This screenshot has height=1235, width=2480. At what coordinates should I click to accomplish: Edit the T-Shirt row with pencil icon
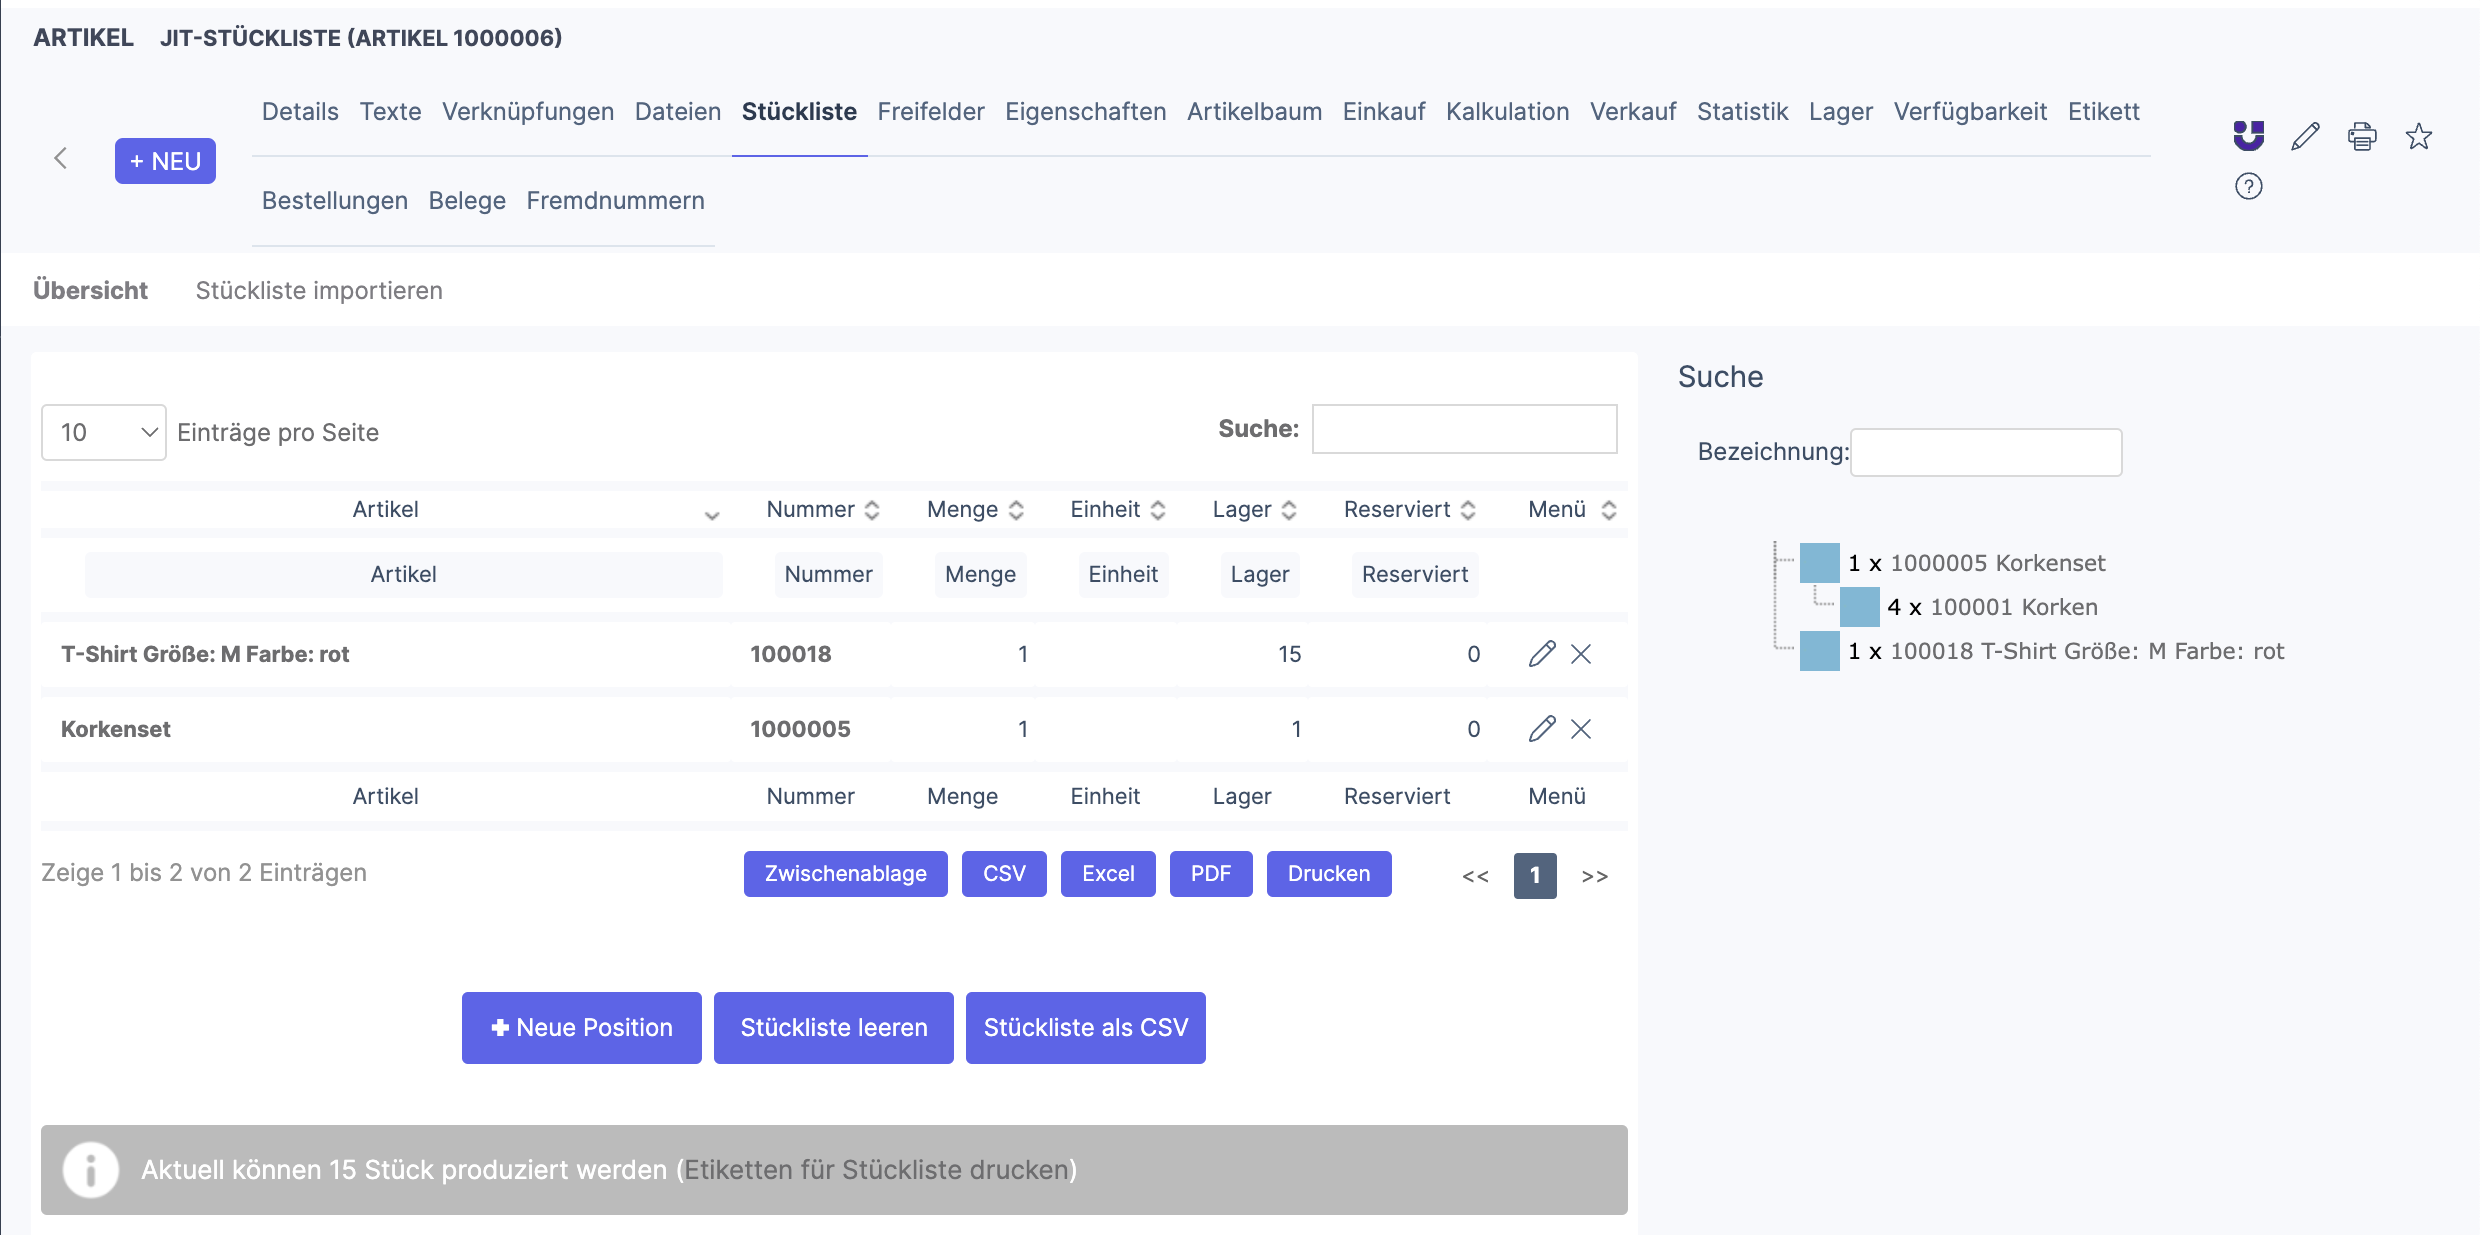tap(1541, 654)
